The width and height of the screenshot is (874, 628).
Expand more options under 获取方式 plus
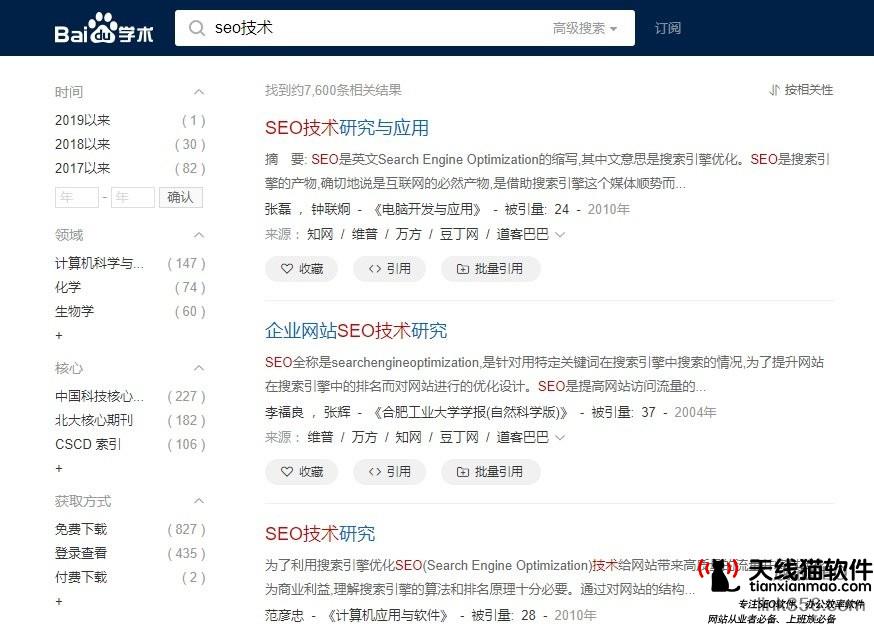click(x=59, y=601)
